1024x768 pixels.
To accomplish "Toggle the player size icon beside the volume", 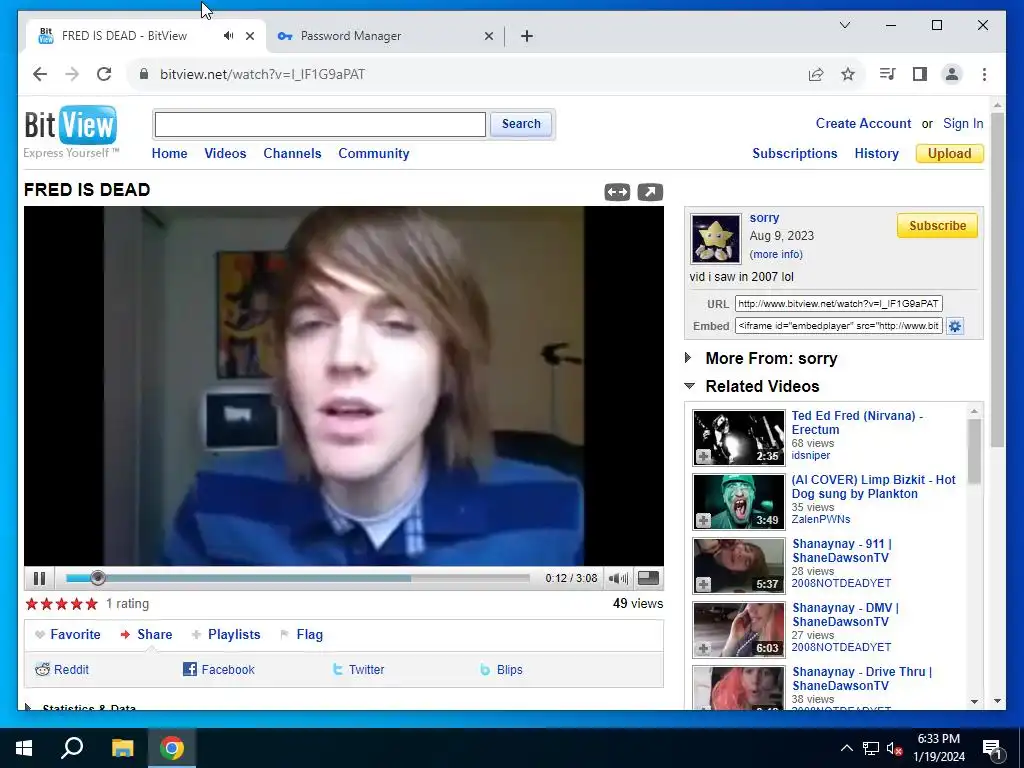I will pos(648,577).
